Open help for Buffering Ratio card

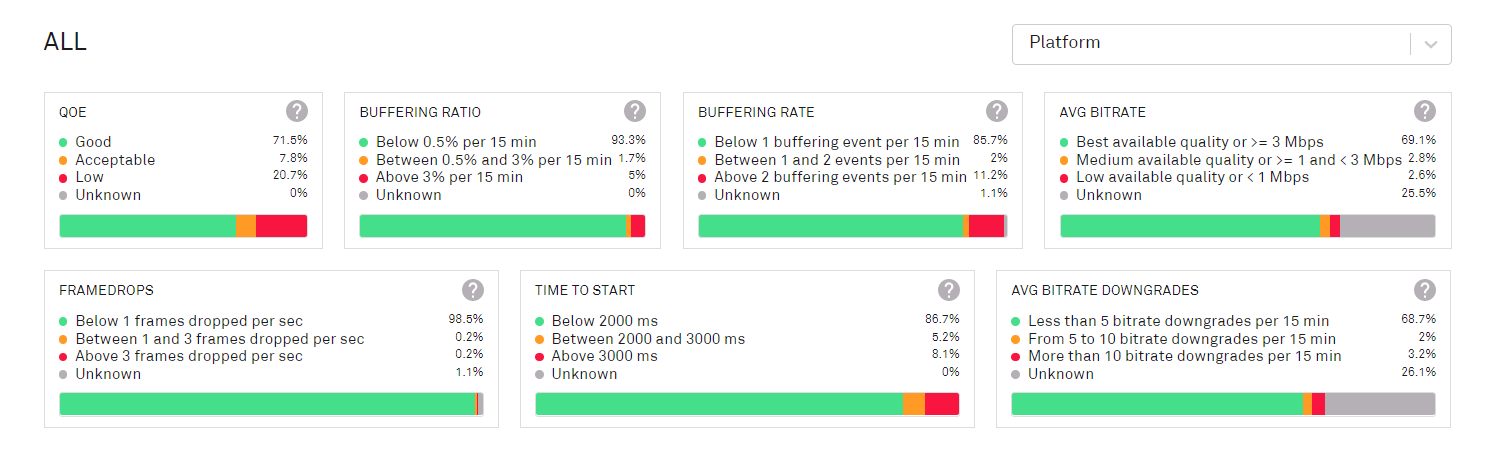tap(635, 111)
